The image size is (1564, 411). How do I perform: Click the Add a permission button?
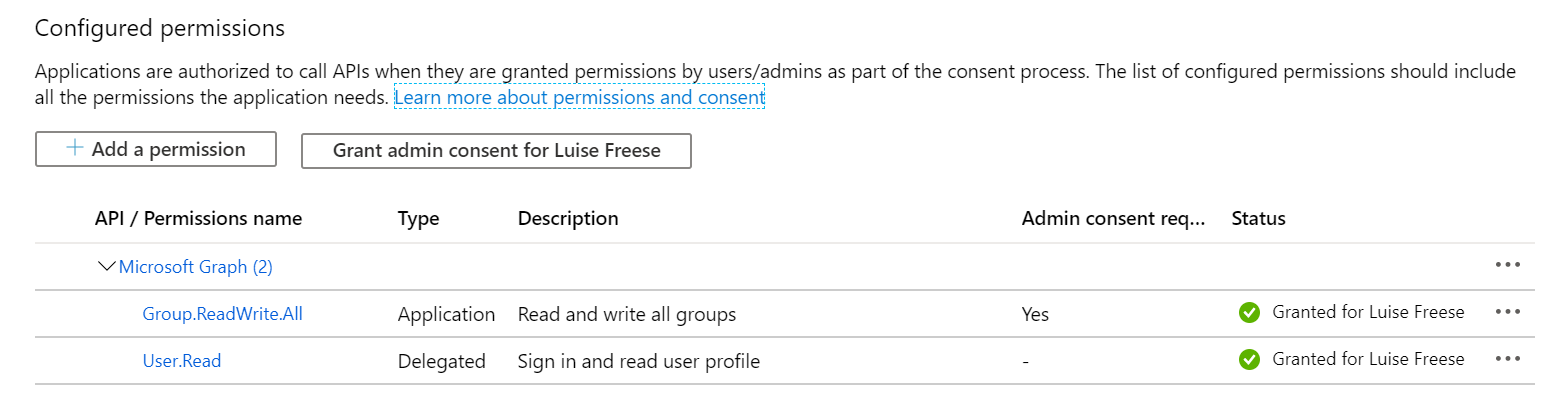click(155, 150)
